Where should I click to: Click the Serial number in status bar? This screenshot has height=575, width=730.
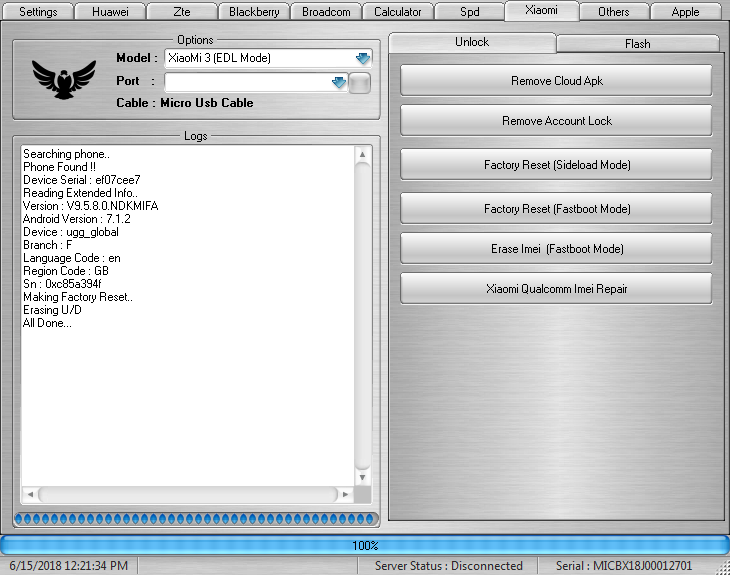click(624, 566)
